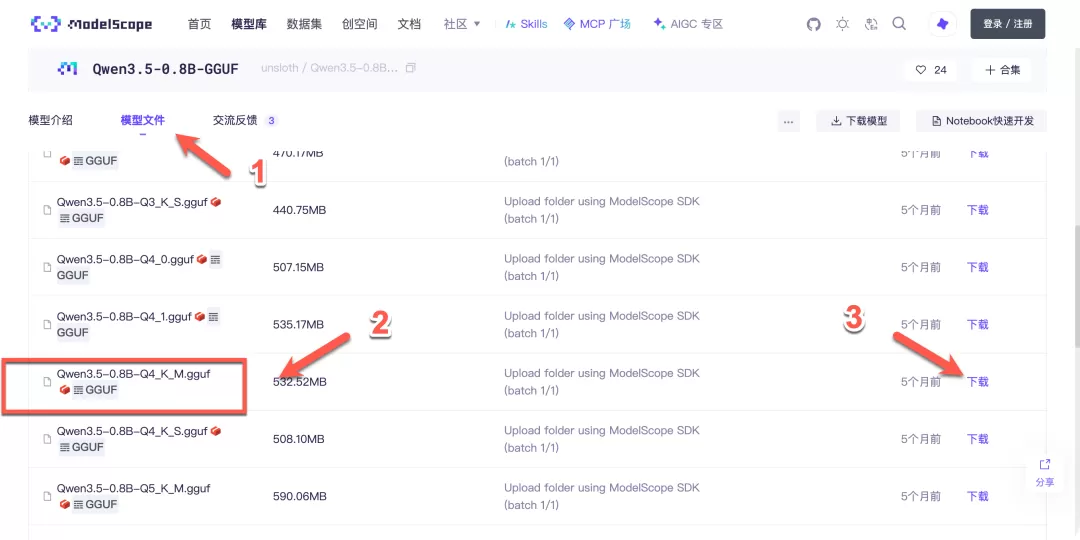Click the unsloth / Qwen3.5-0.8B… model path

(330, 68)
